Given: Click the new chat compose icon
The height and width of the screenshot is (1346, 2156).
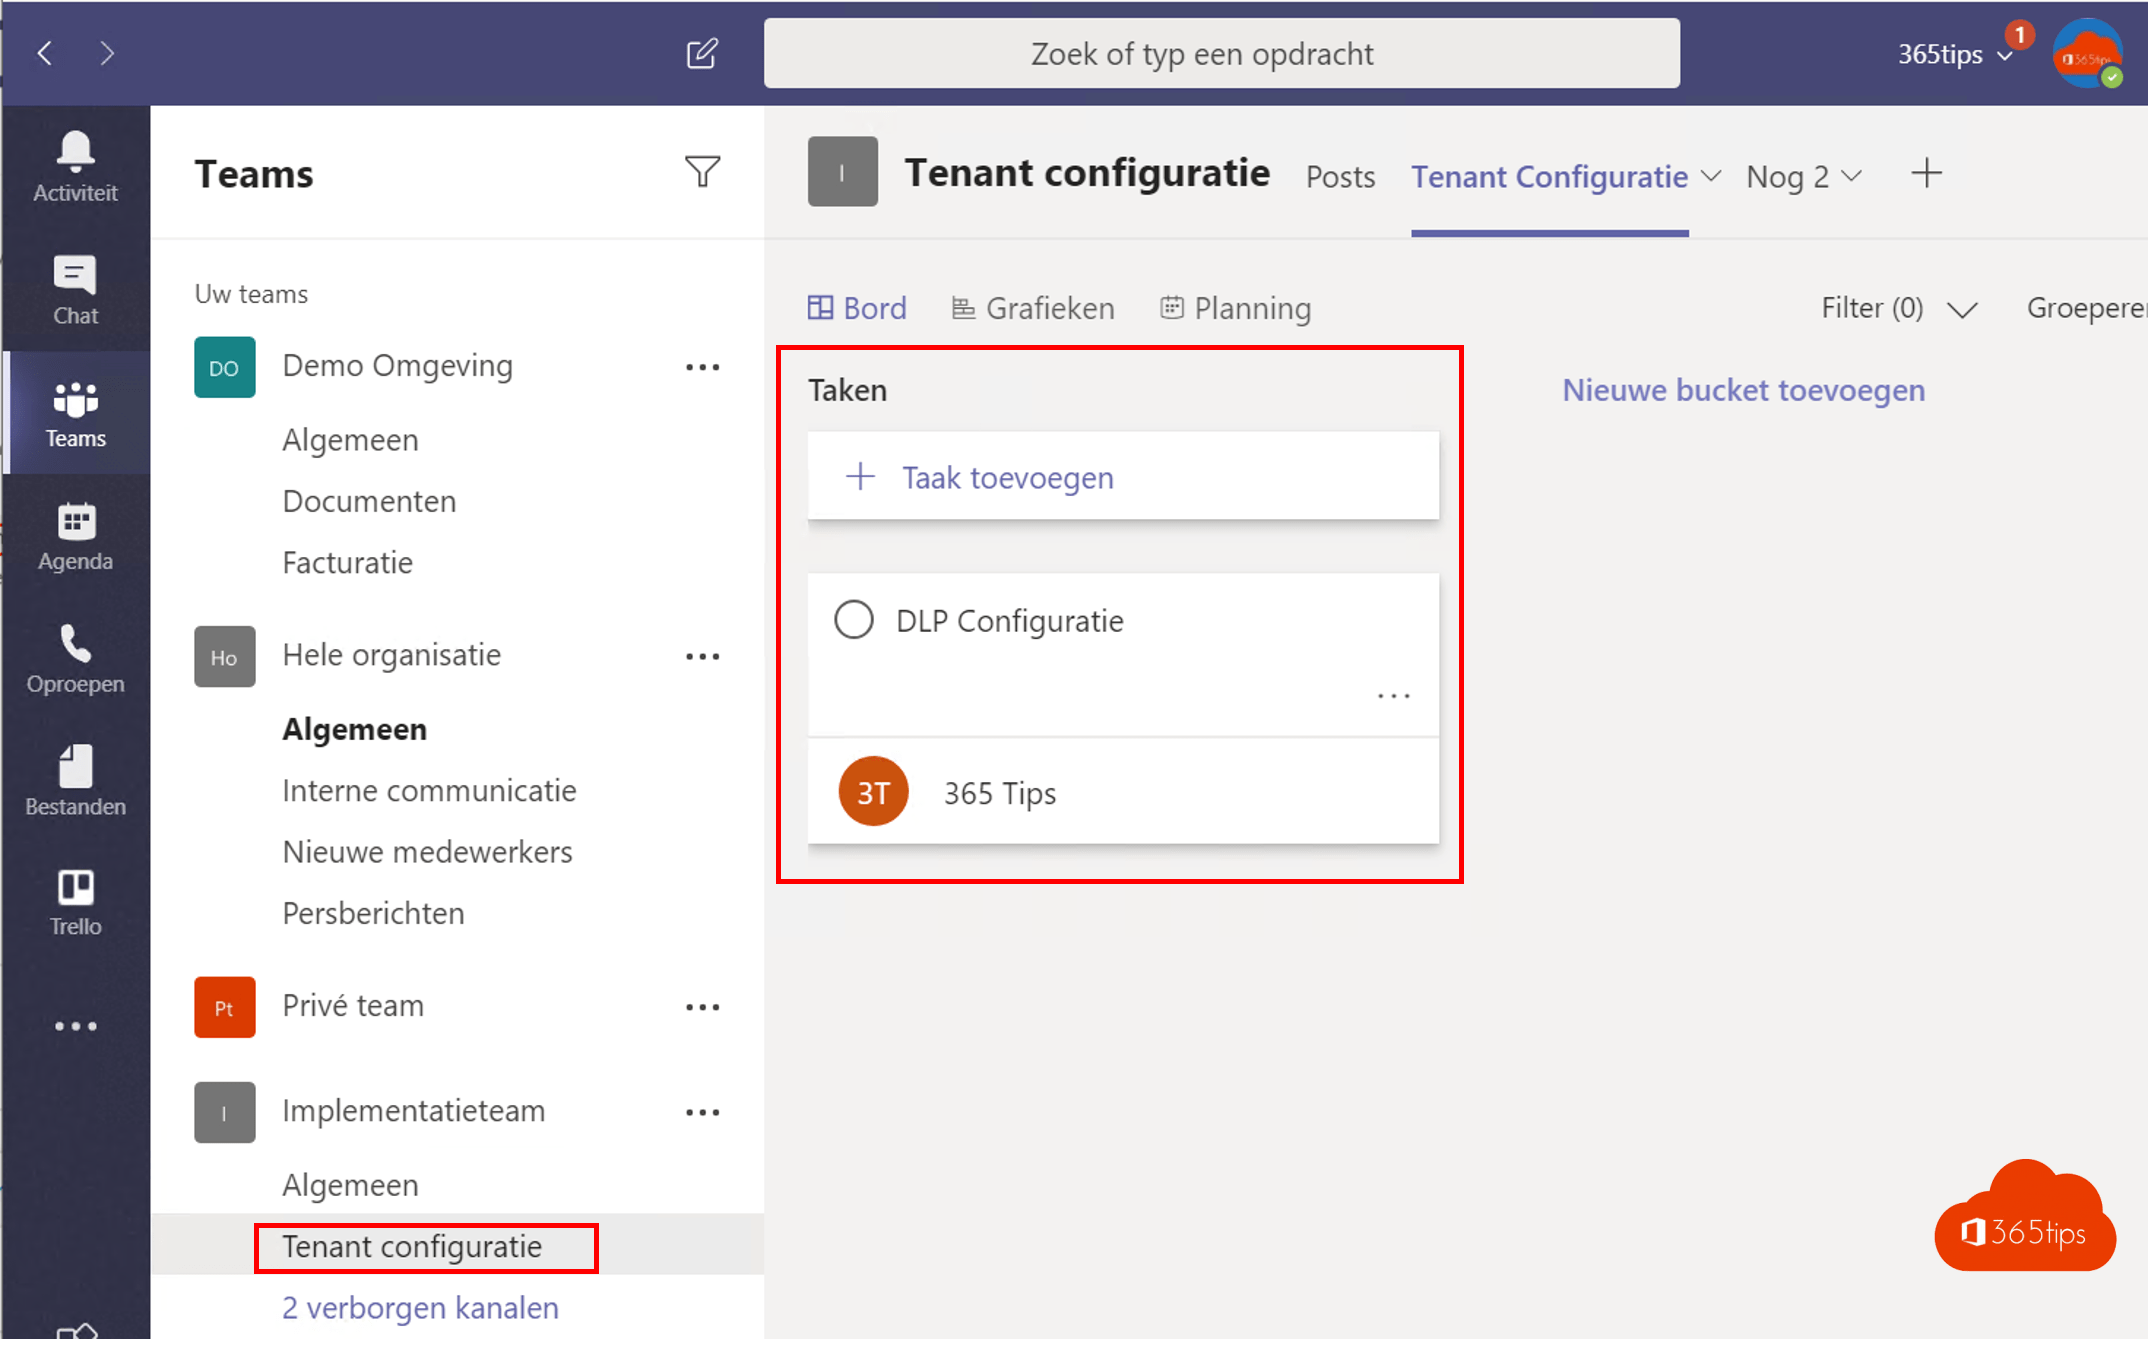Looking at the screenshot, I should click(x=702, y=53).
